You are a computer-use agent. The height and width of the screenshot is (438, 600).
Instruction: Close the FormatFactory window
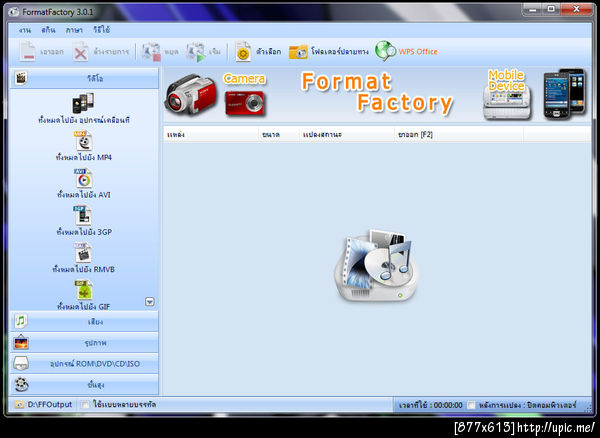(576, 9)
